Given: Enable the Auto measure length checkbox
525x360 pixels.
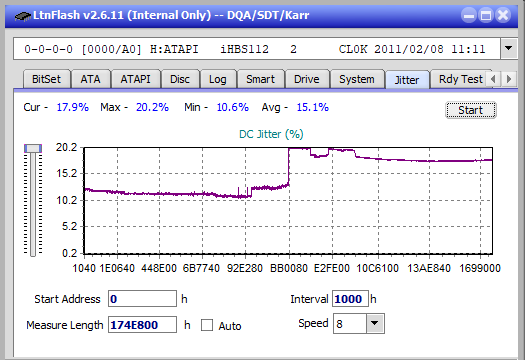Looking at the screenshot, I should tap(207, 325).
